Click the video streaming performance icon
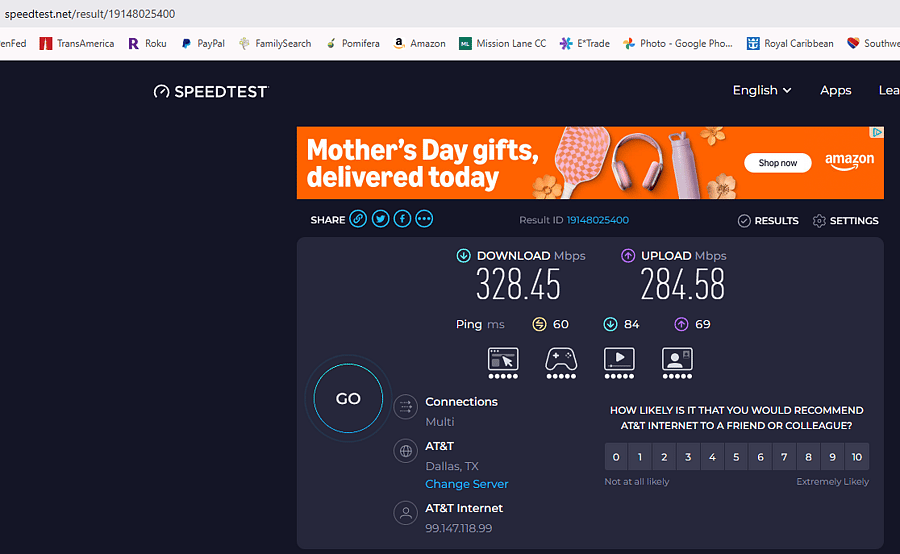The image size is (900, 554). pos(619,363)
